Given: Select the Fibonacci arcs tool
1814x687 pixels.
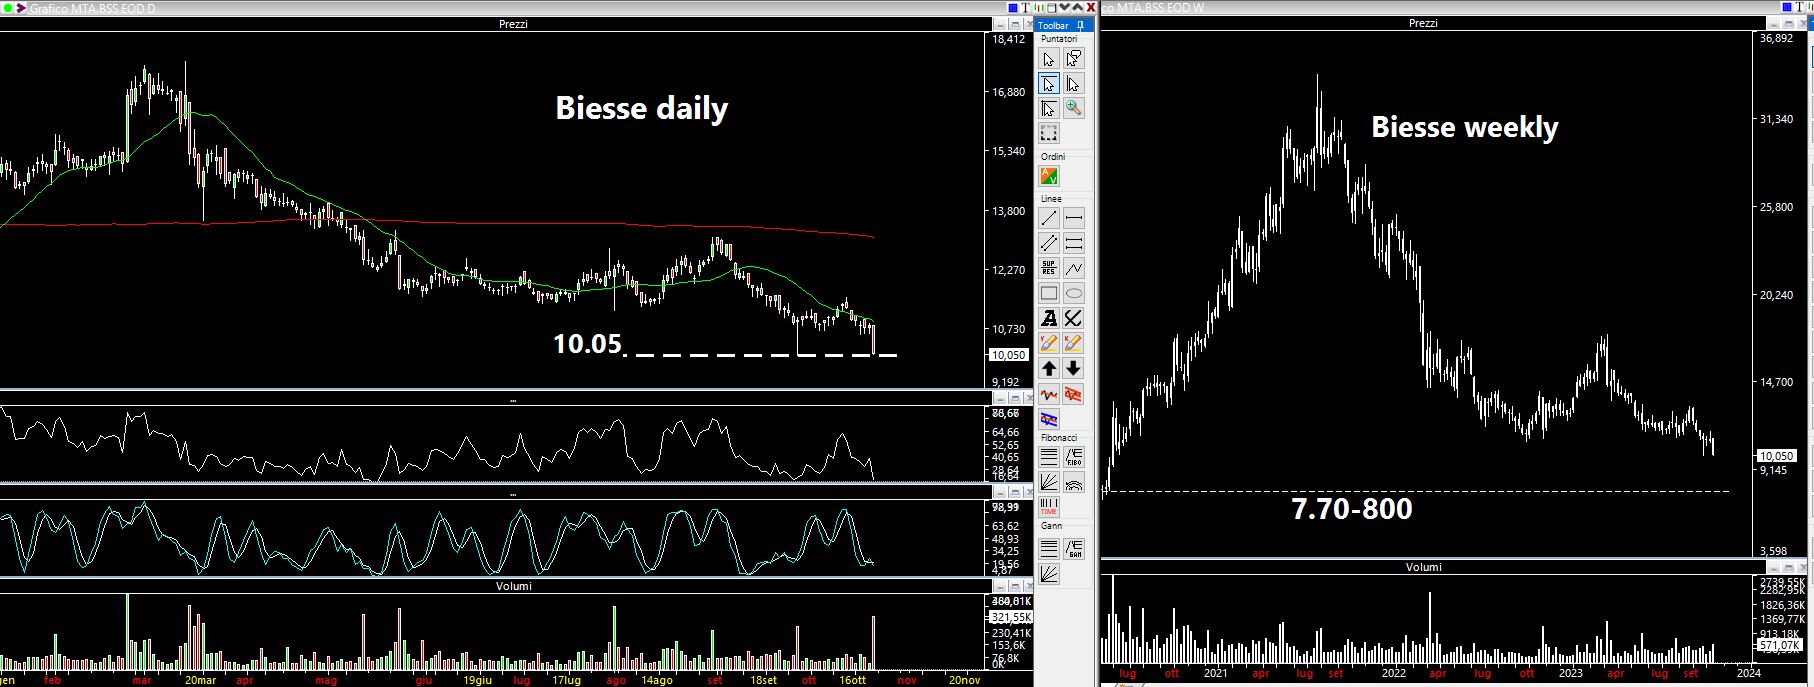Looking at the screenshot, I should point(1073,482).
